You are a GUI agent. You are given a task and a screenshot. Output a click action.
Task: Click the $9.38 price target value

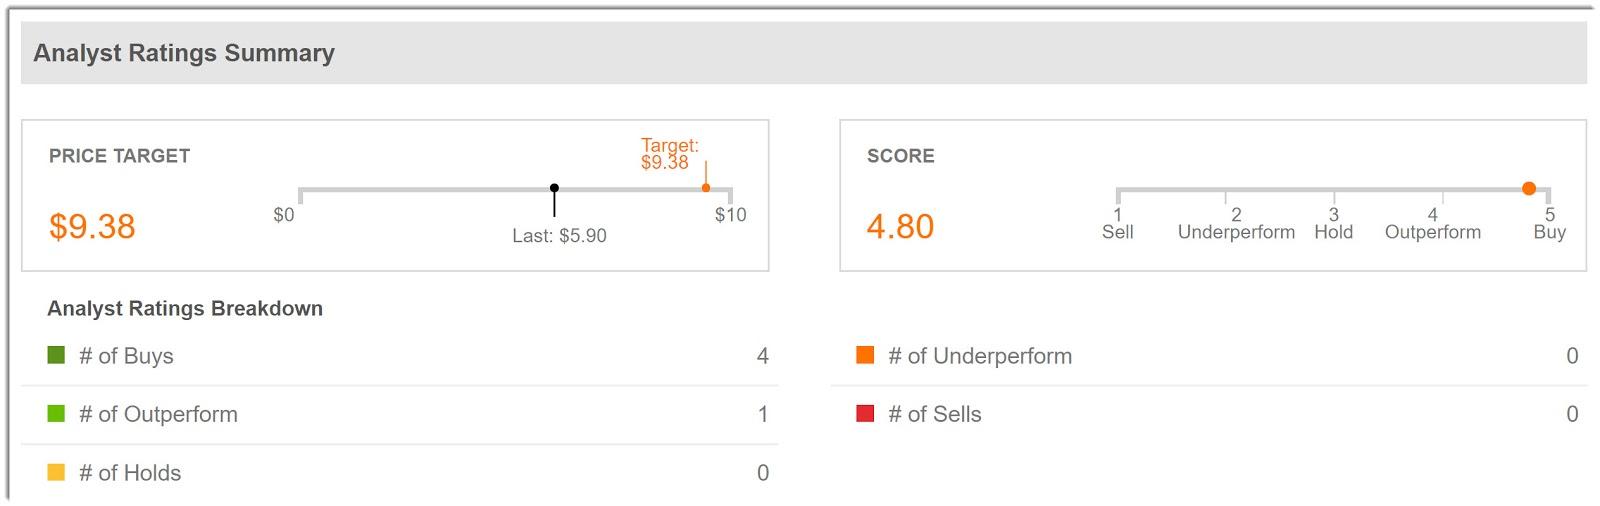coord(92,226)
